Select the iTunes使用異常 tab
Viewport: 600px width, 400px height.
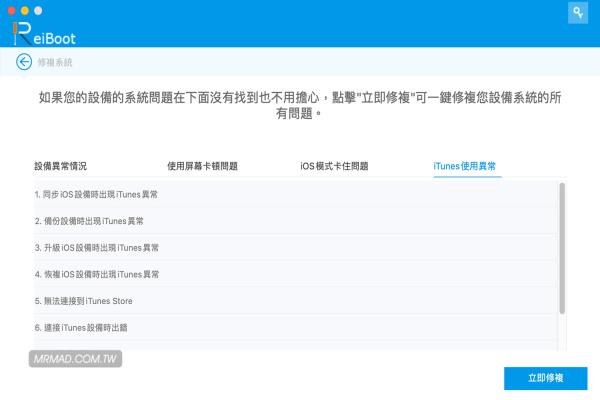tap(465, 166)
